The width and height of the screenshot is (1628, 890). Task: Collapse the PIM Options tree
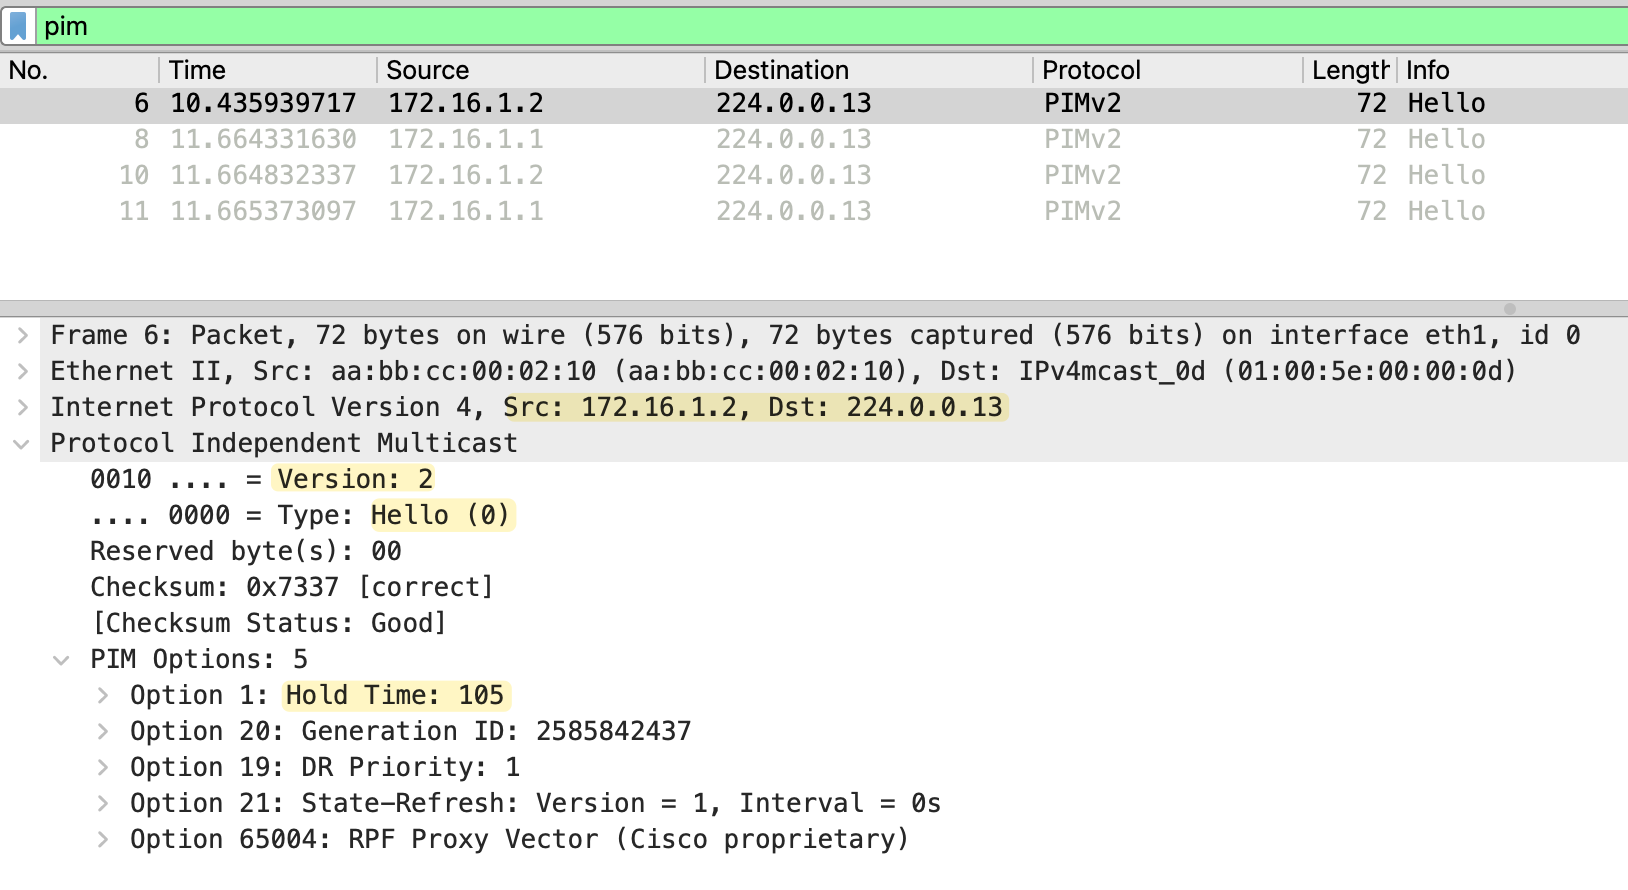[62, 659]
